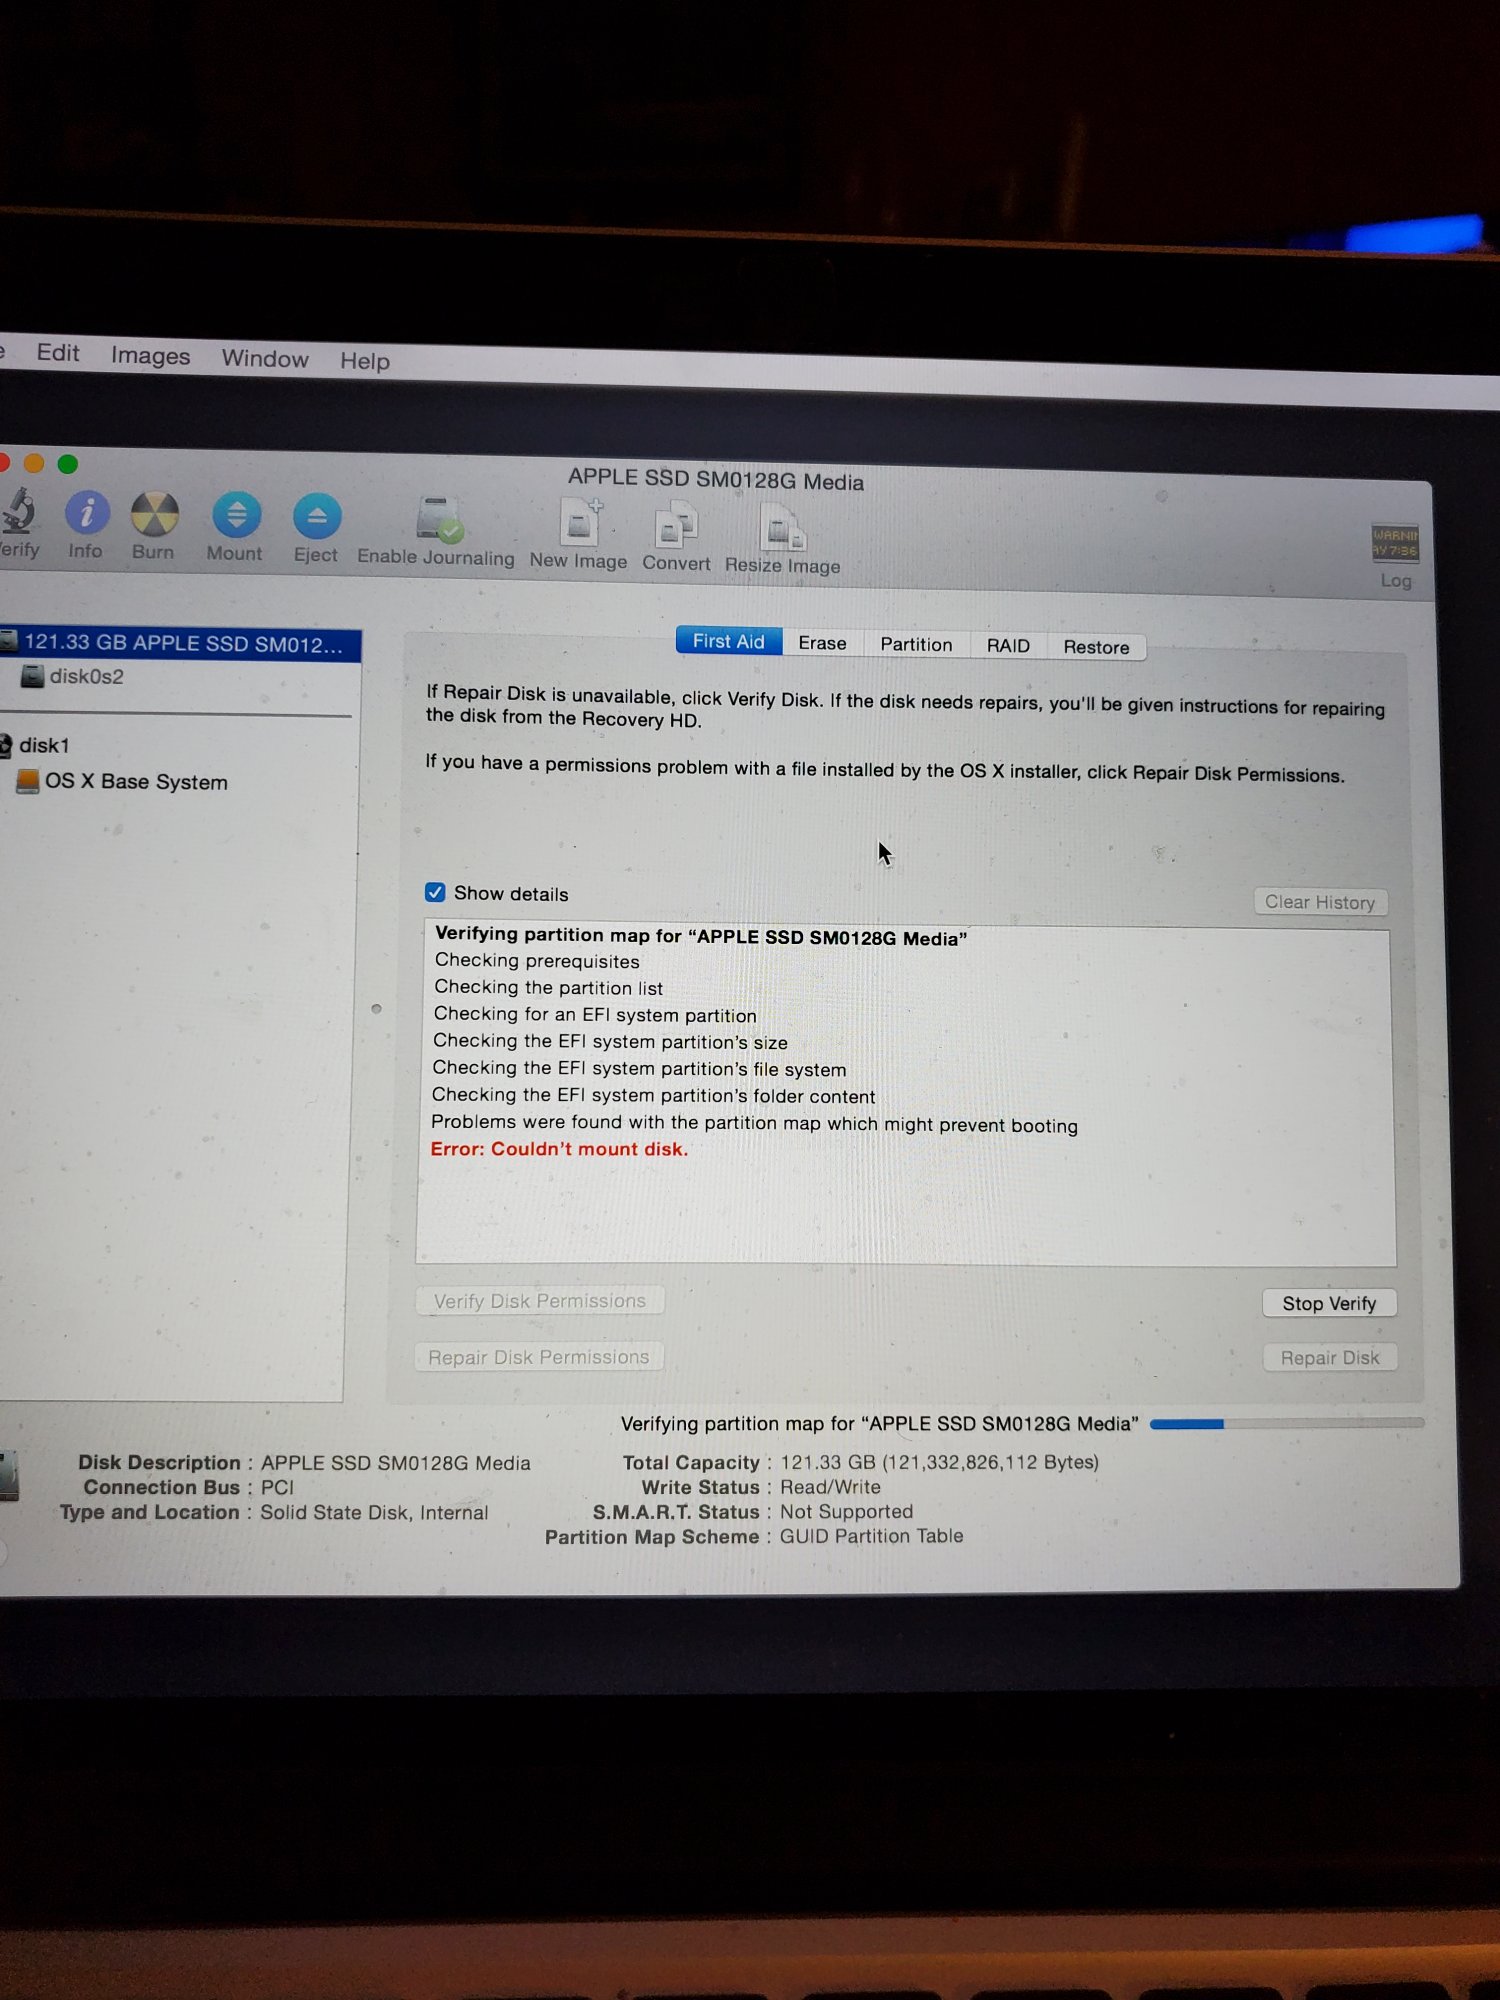The image size is (1500, 2000).
Task: Click the Resize Image toolbar icon
Action: pyautogui.click(x=783, y=528)
